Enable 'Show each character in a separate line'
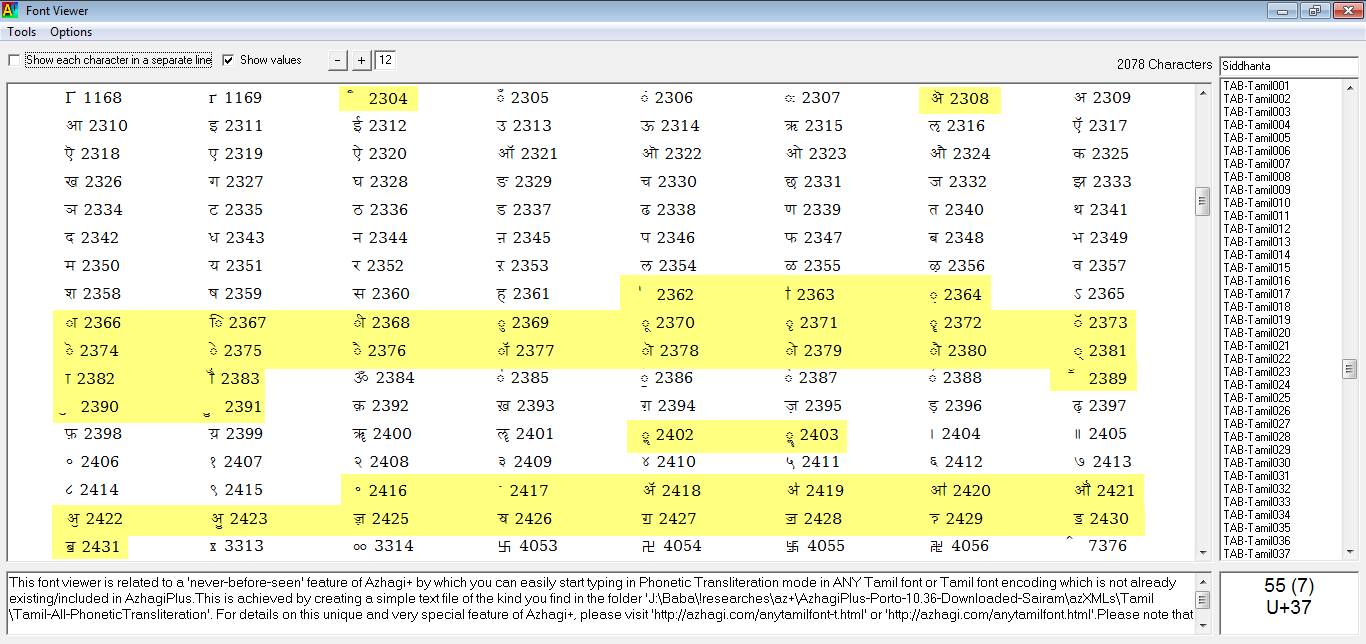Image resolution: width=1366 pixels, height=644 pixels. pos(14,60)
